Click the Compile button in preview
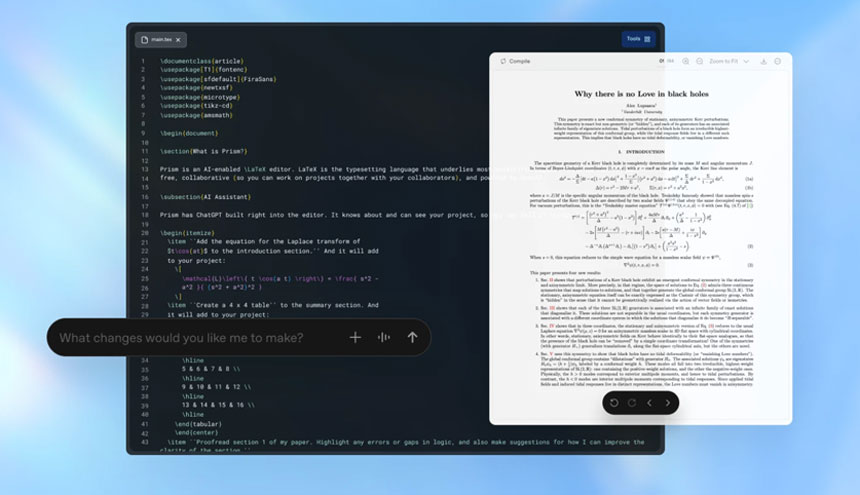The width and height of the screenshot is (860, 495). click(x=516, y=61)
